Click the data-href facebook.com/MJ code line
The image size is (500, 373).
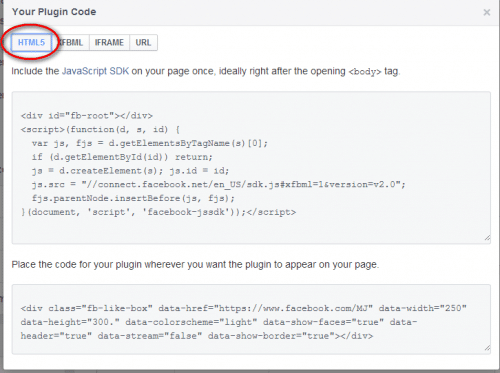(x=244, y=308)
